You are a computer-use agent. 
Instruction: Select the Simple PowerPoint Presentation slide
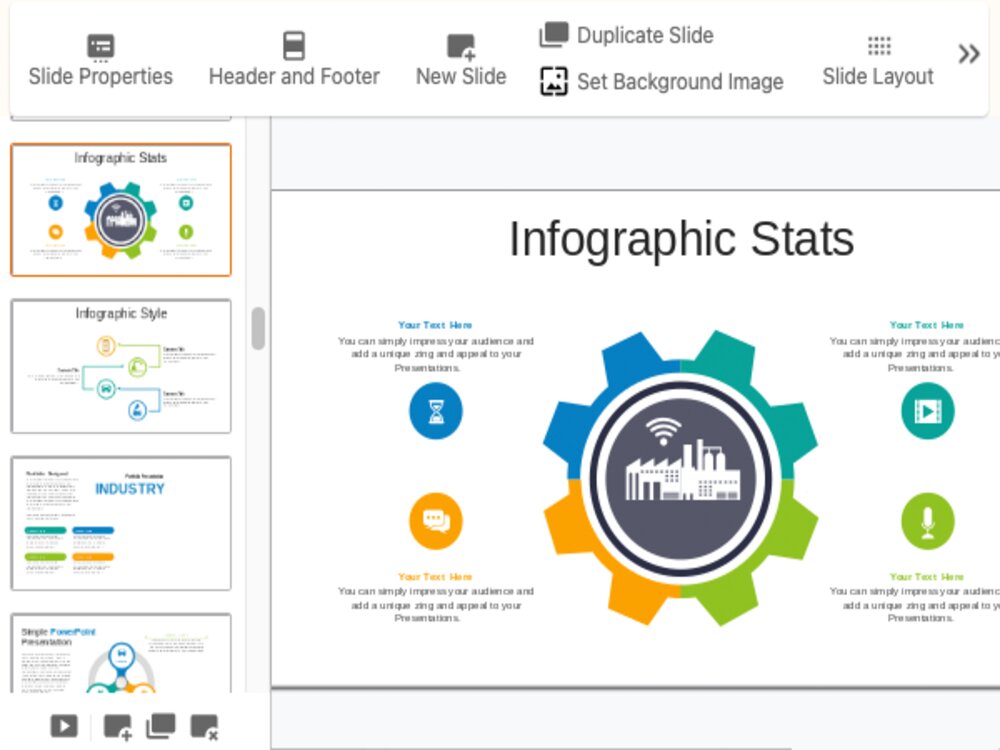pos(120,660)
